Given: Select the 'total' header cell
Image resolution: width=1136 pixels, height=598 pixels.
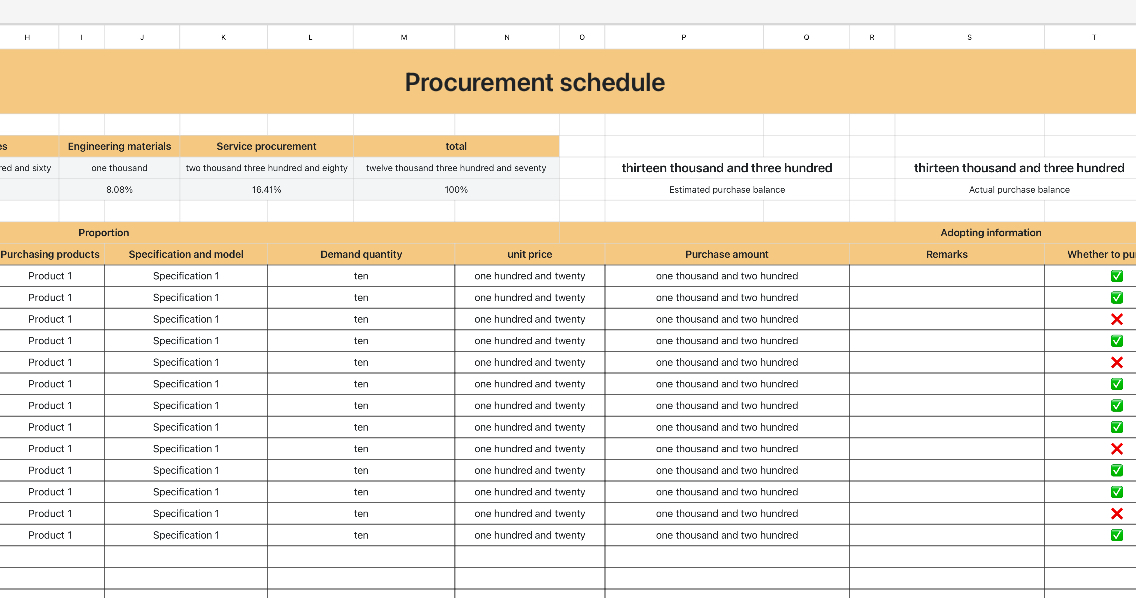Looking at the screenshot, I should click(x=456, y=146).
